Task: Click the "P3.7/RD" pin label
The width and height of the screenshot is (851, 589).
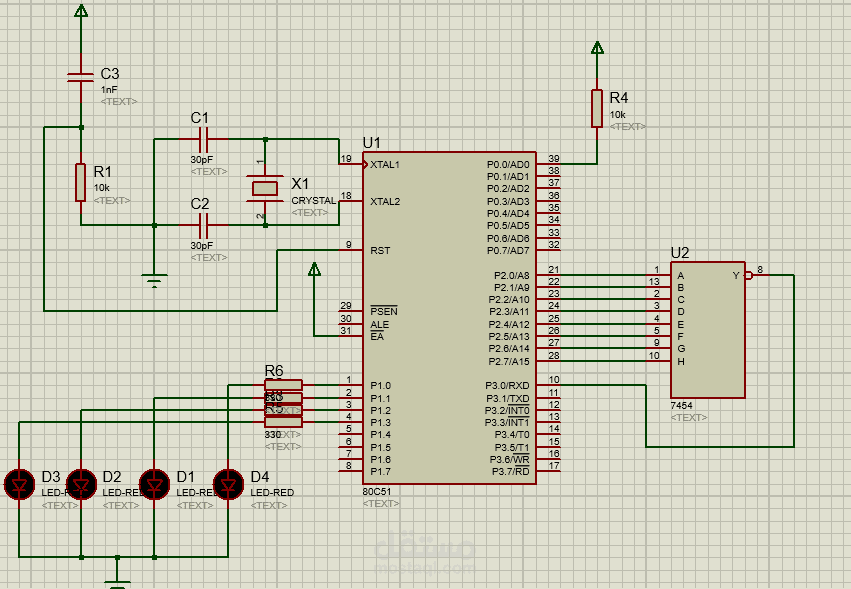Action: [x=510, y=471]
